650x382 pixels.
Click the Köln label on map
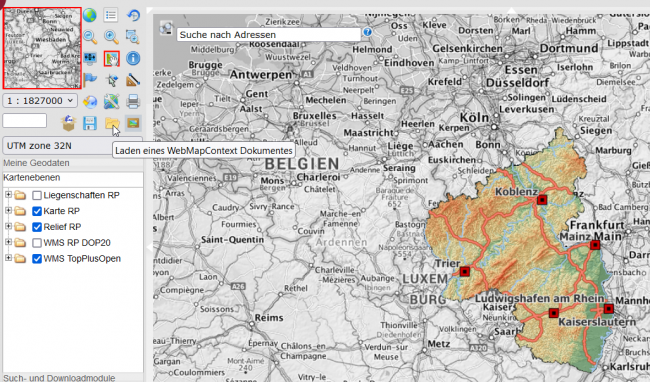(x=474, y=118)
